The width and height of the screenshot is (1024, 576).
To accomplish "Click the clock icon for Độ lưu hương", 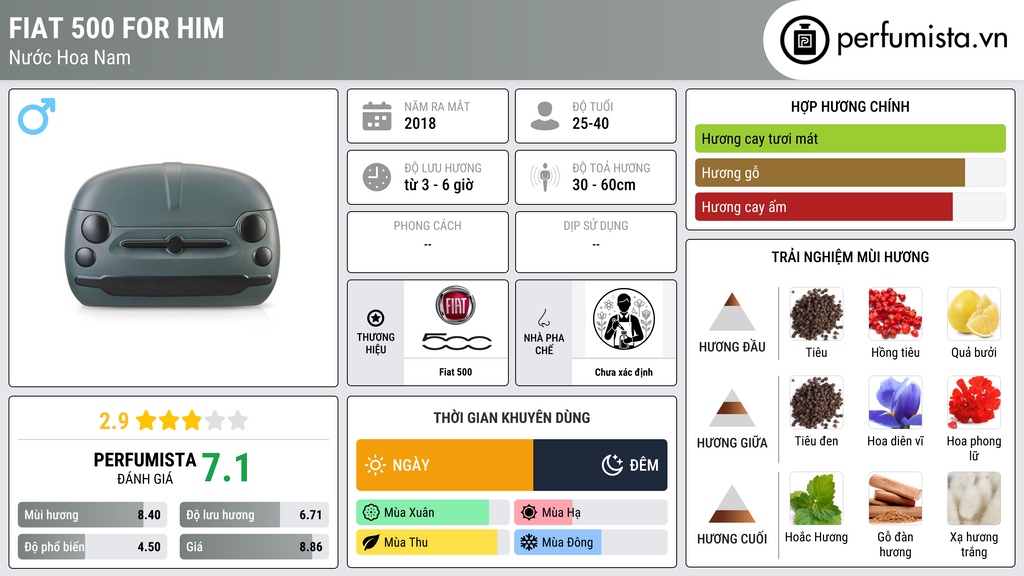I will (x=377, y=177).
